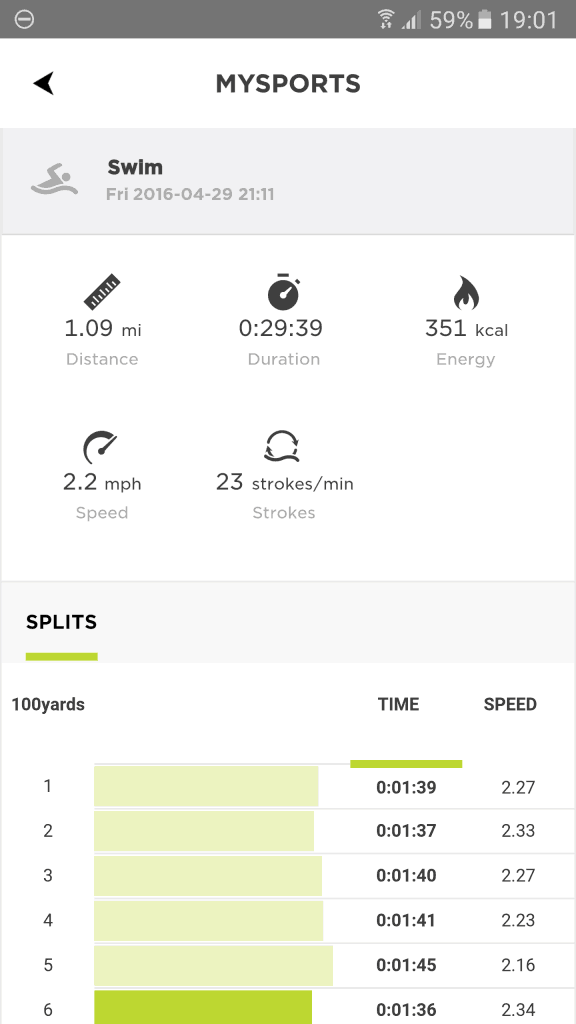The image size is (576, 1024).
Task: Tap the MYSPORTS title
Action: pyautogui.click(x=288, y=84)
